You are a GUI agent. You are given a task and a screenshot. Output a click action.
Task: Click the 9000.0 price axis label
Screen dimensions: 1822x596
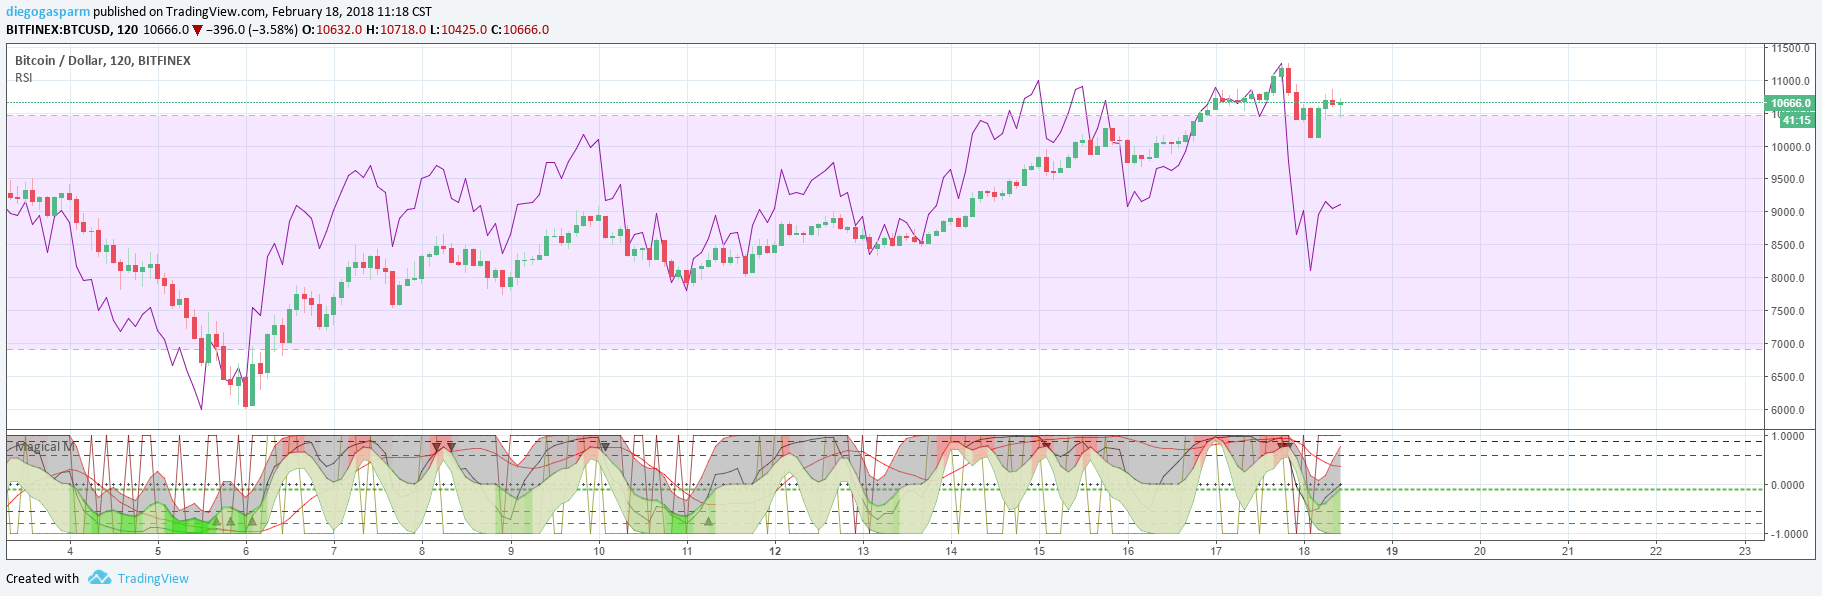pos(1788,212)
